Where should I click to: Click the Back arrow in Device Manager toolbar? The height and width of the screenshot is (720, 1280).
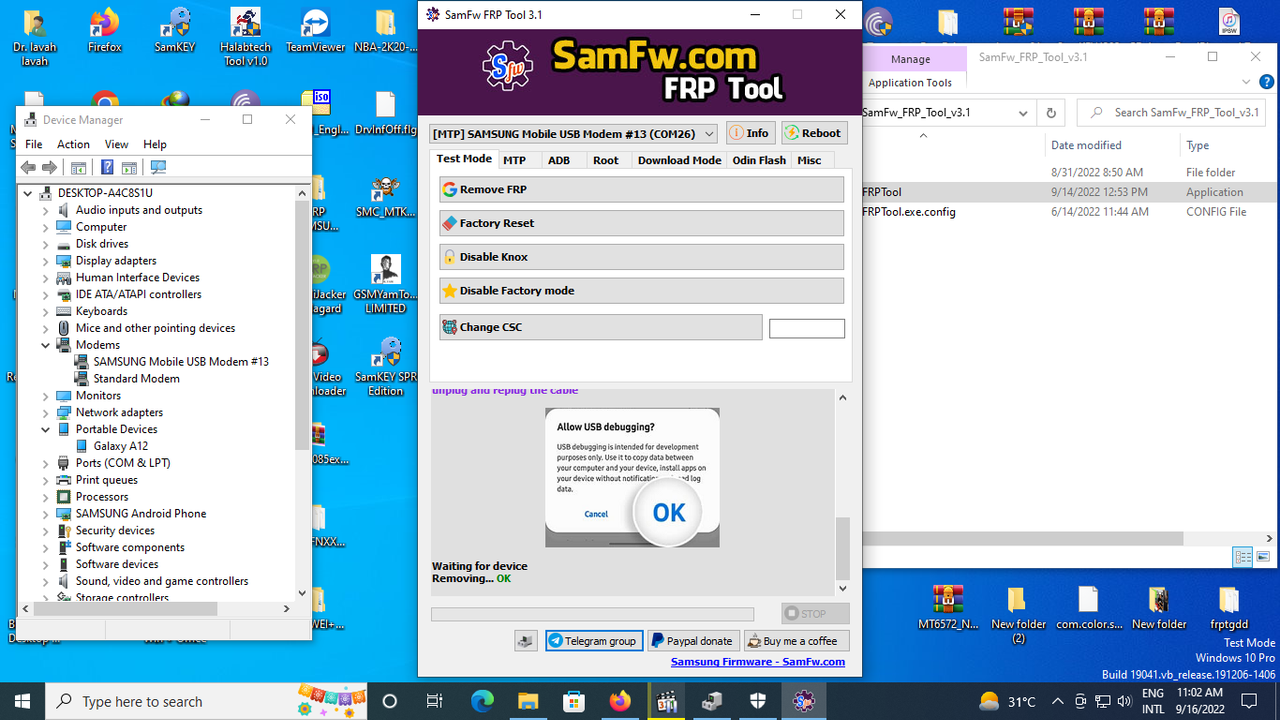(x=28, y=167)
